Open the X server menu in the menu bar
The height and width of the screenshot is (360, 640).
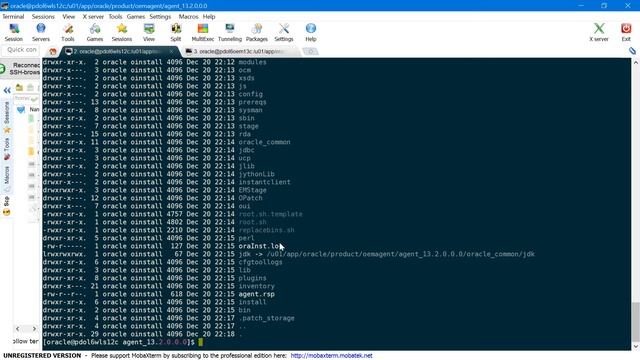point(93,16)
